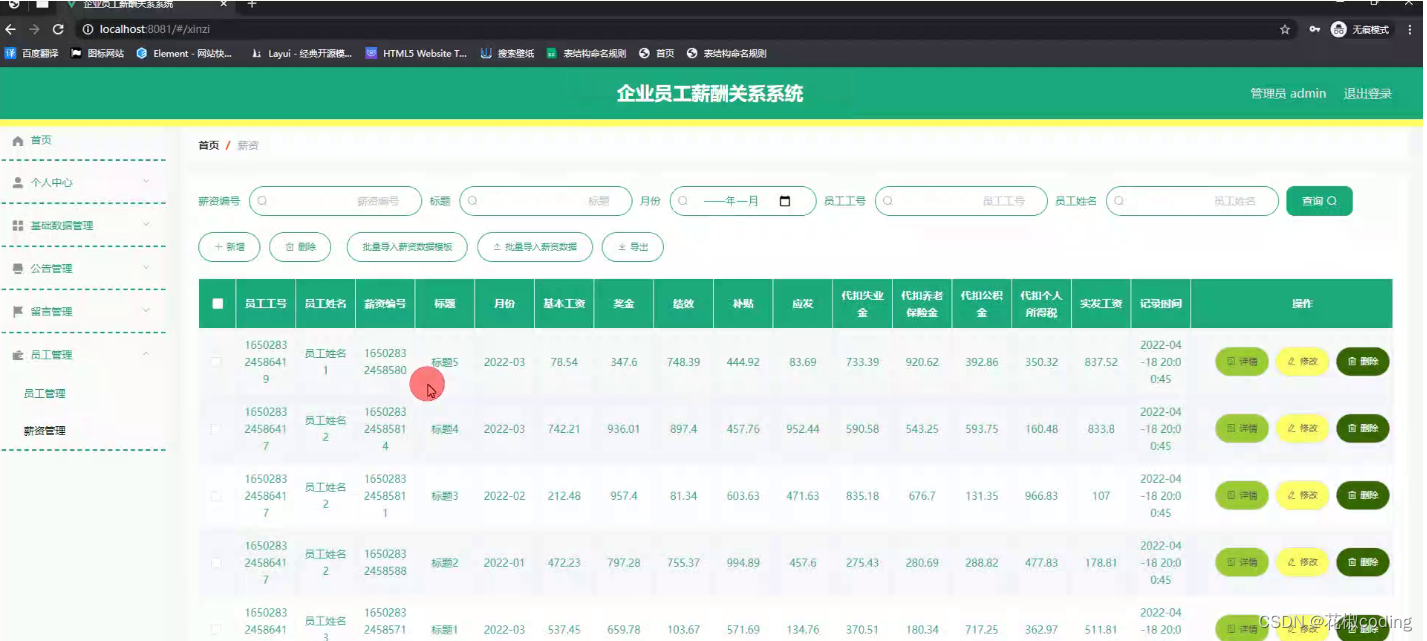This screenshot has height=641, width=1427.
Task: Check the row checkbox for 标题5
Action: click(x=216, y=362)
